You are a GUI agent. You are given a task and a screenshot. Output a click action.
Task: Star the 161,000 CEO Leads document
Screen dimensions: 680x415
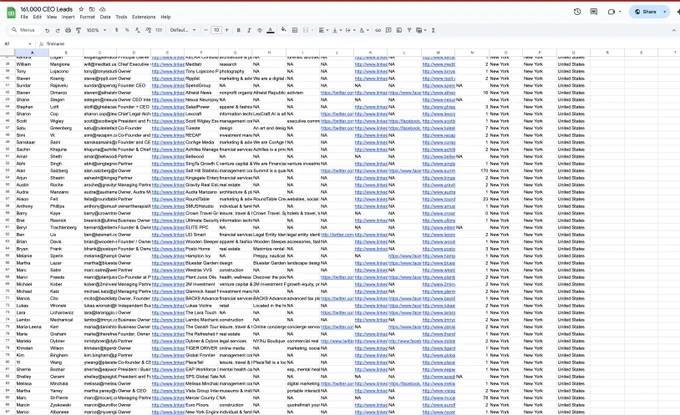click(x=81, y=9)
